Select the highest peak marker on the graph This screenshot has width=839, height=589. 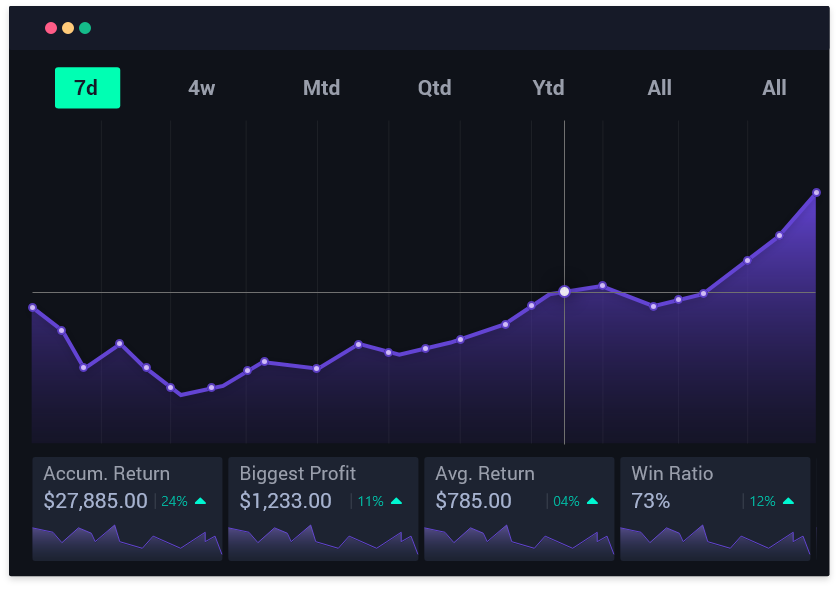[818, 190]
